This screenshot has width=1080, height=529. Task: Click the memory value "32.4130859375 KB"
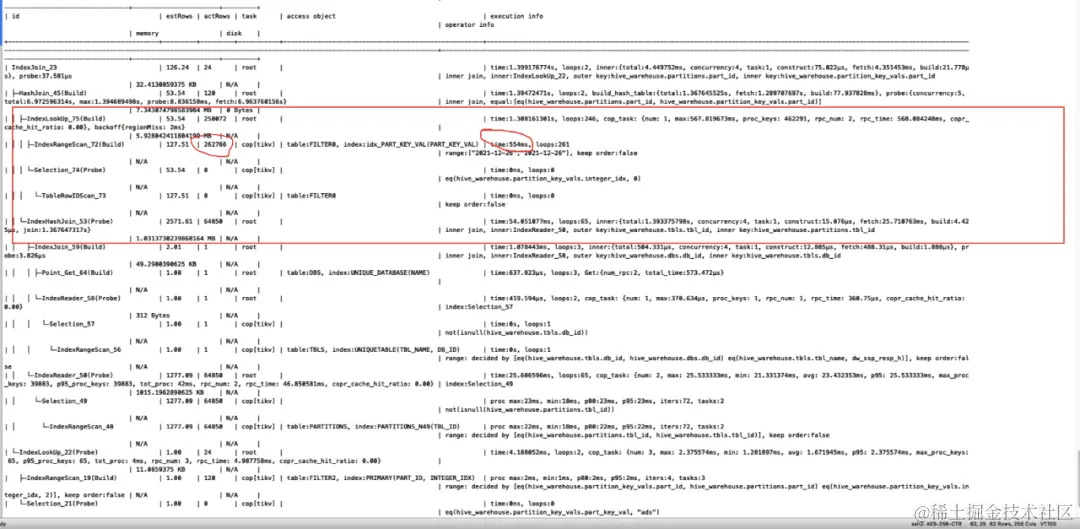pos(167,84)
